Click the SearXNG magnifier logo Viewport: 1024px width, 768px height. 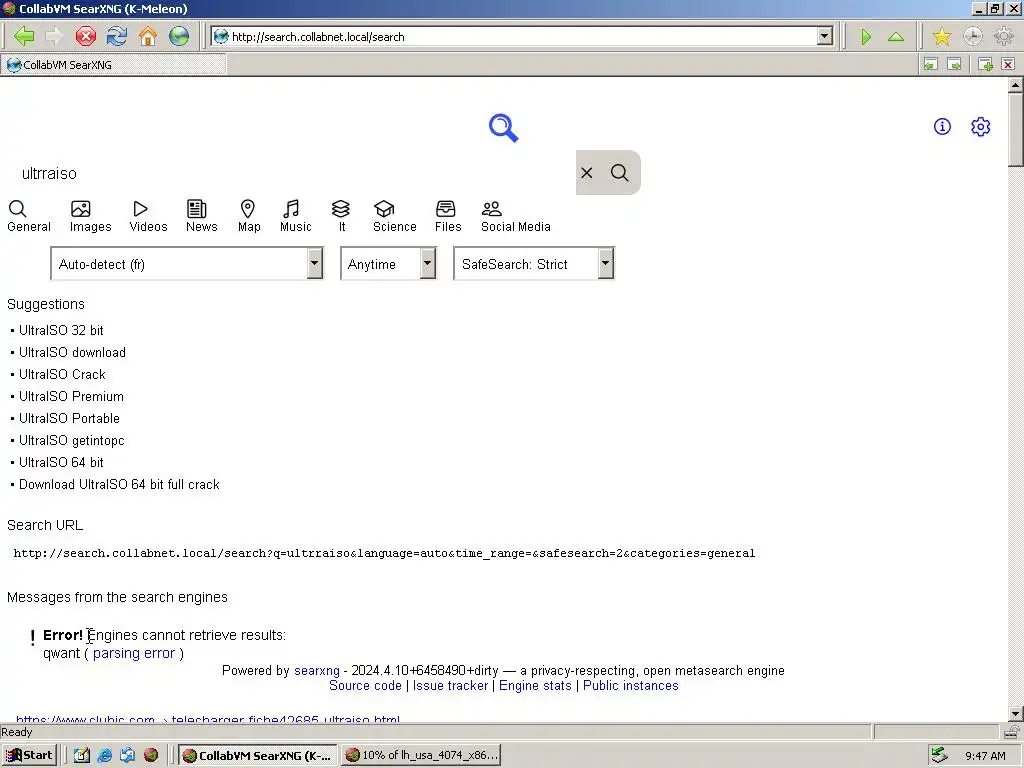click(x=504, y=128)
